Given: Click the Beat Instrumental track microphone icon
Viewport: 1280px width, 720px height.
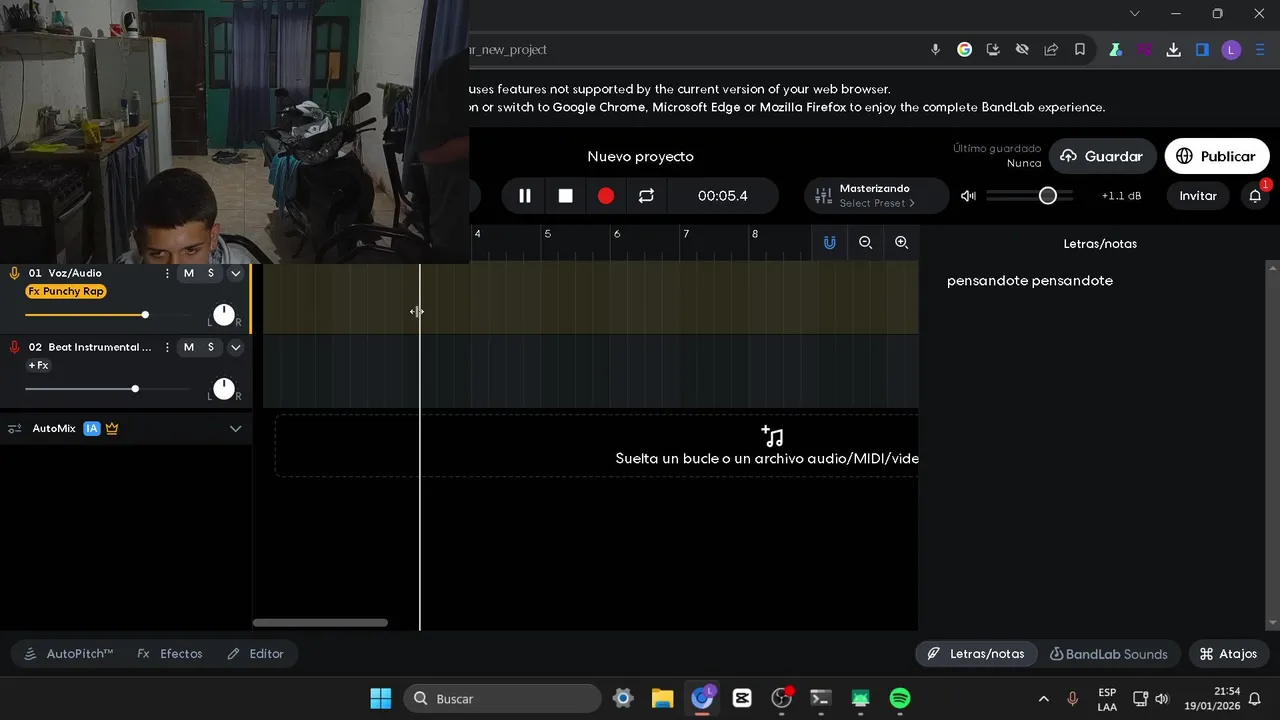Looking at the screenshot, I should 14,347.
